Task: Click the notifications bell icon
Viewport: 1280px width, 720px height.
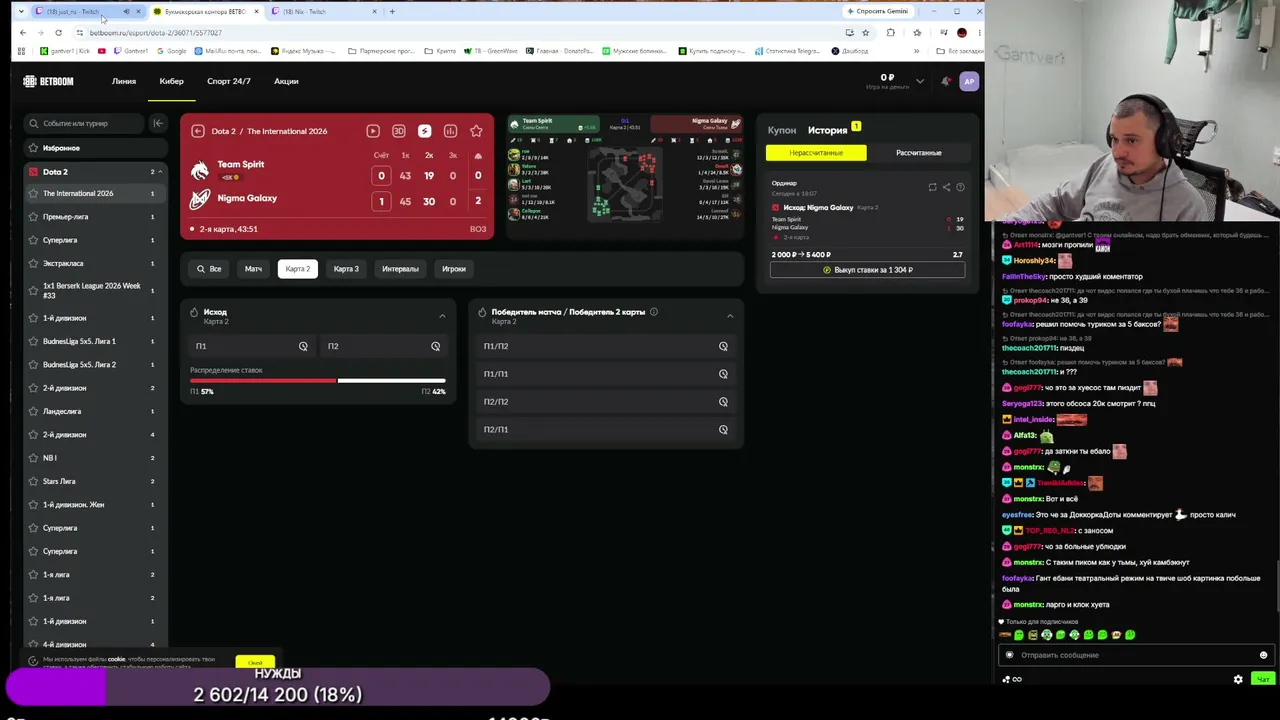Action: pyautogui.click(x=945, y=81)
